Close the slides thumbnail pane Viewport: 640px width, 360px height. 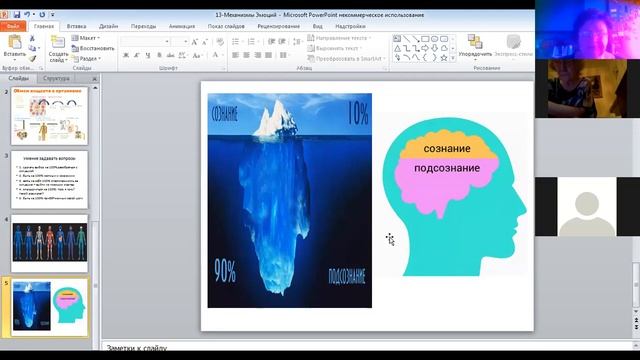click(95, 78)
